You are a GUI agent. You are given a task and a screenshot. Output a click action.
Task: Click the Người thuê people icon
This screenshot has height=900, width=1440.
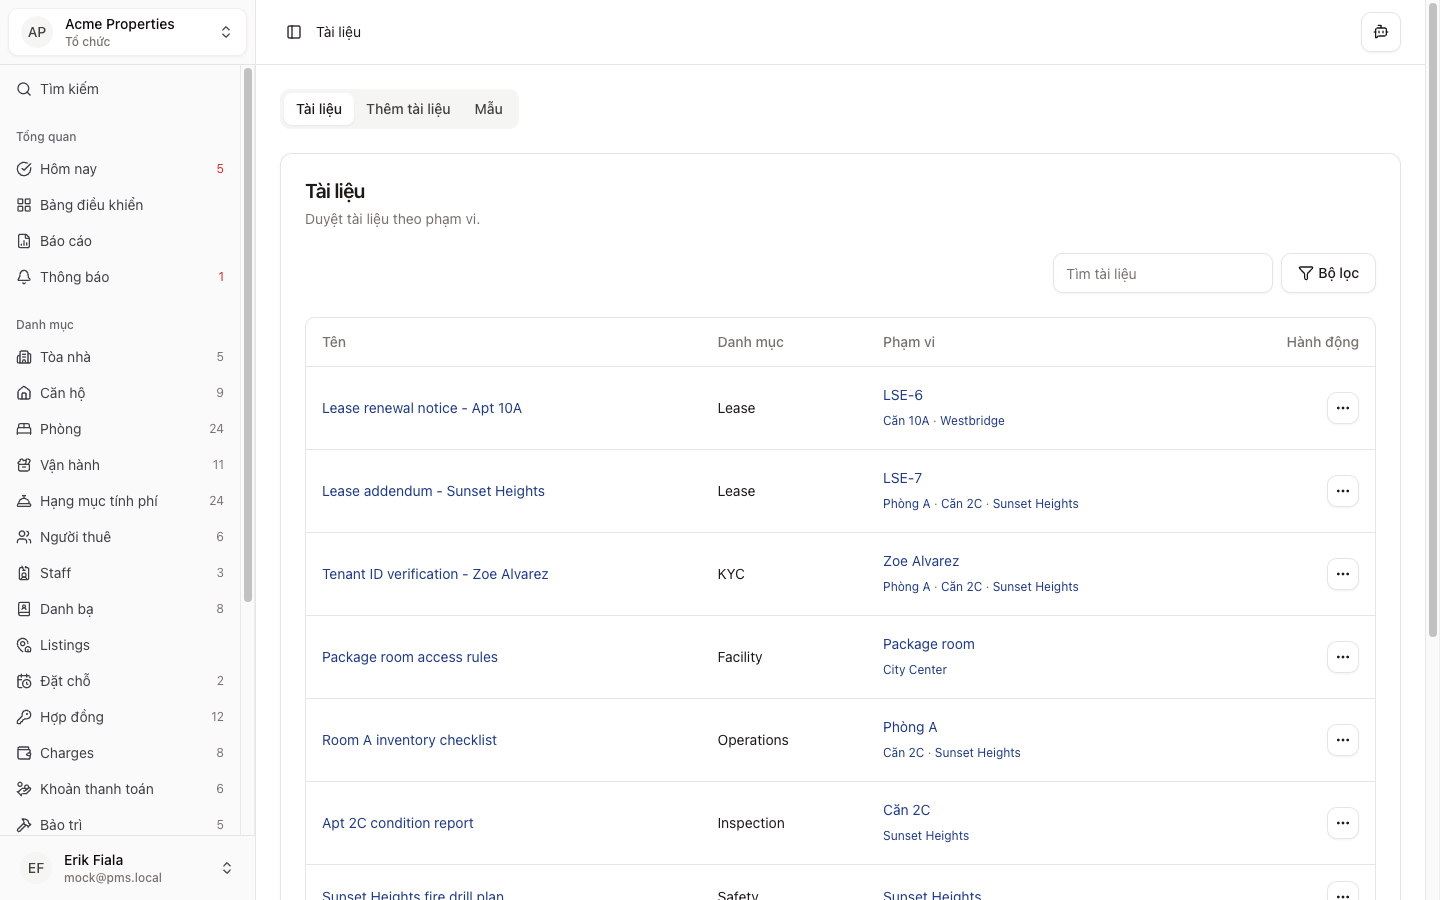click(x=24, y=537)
